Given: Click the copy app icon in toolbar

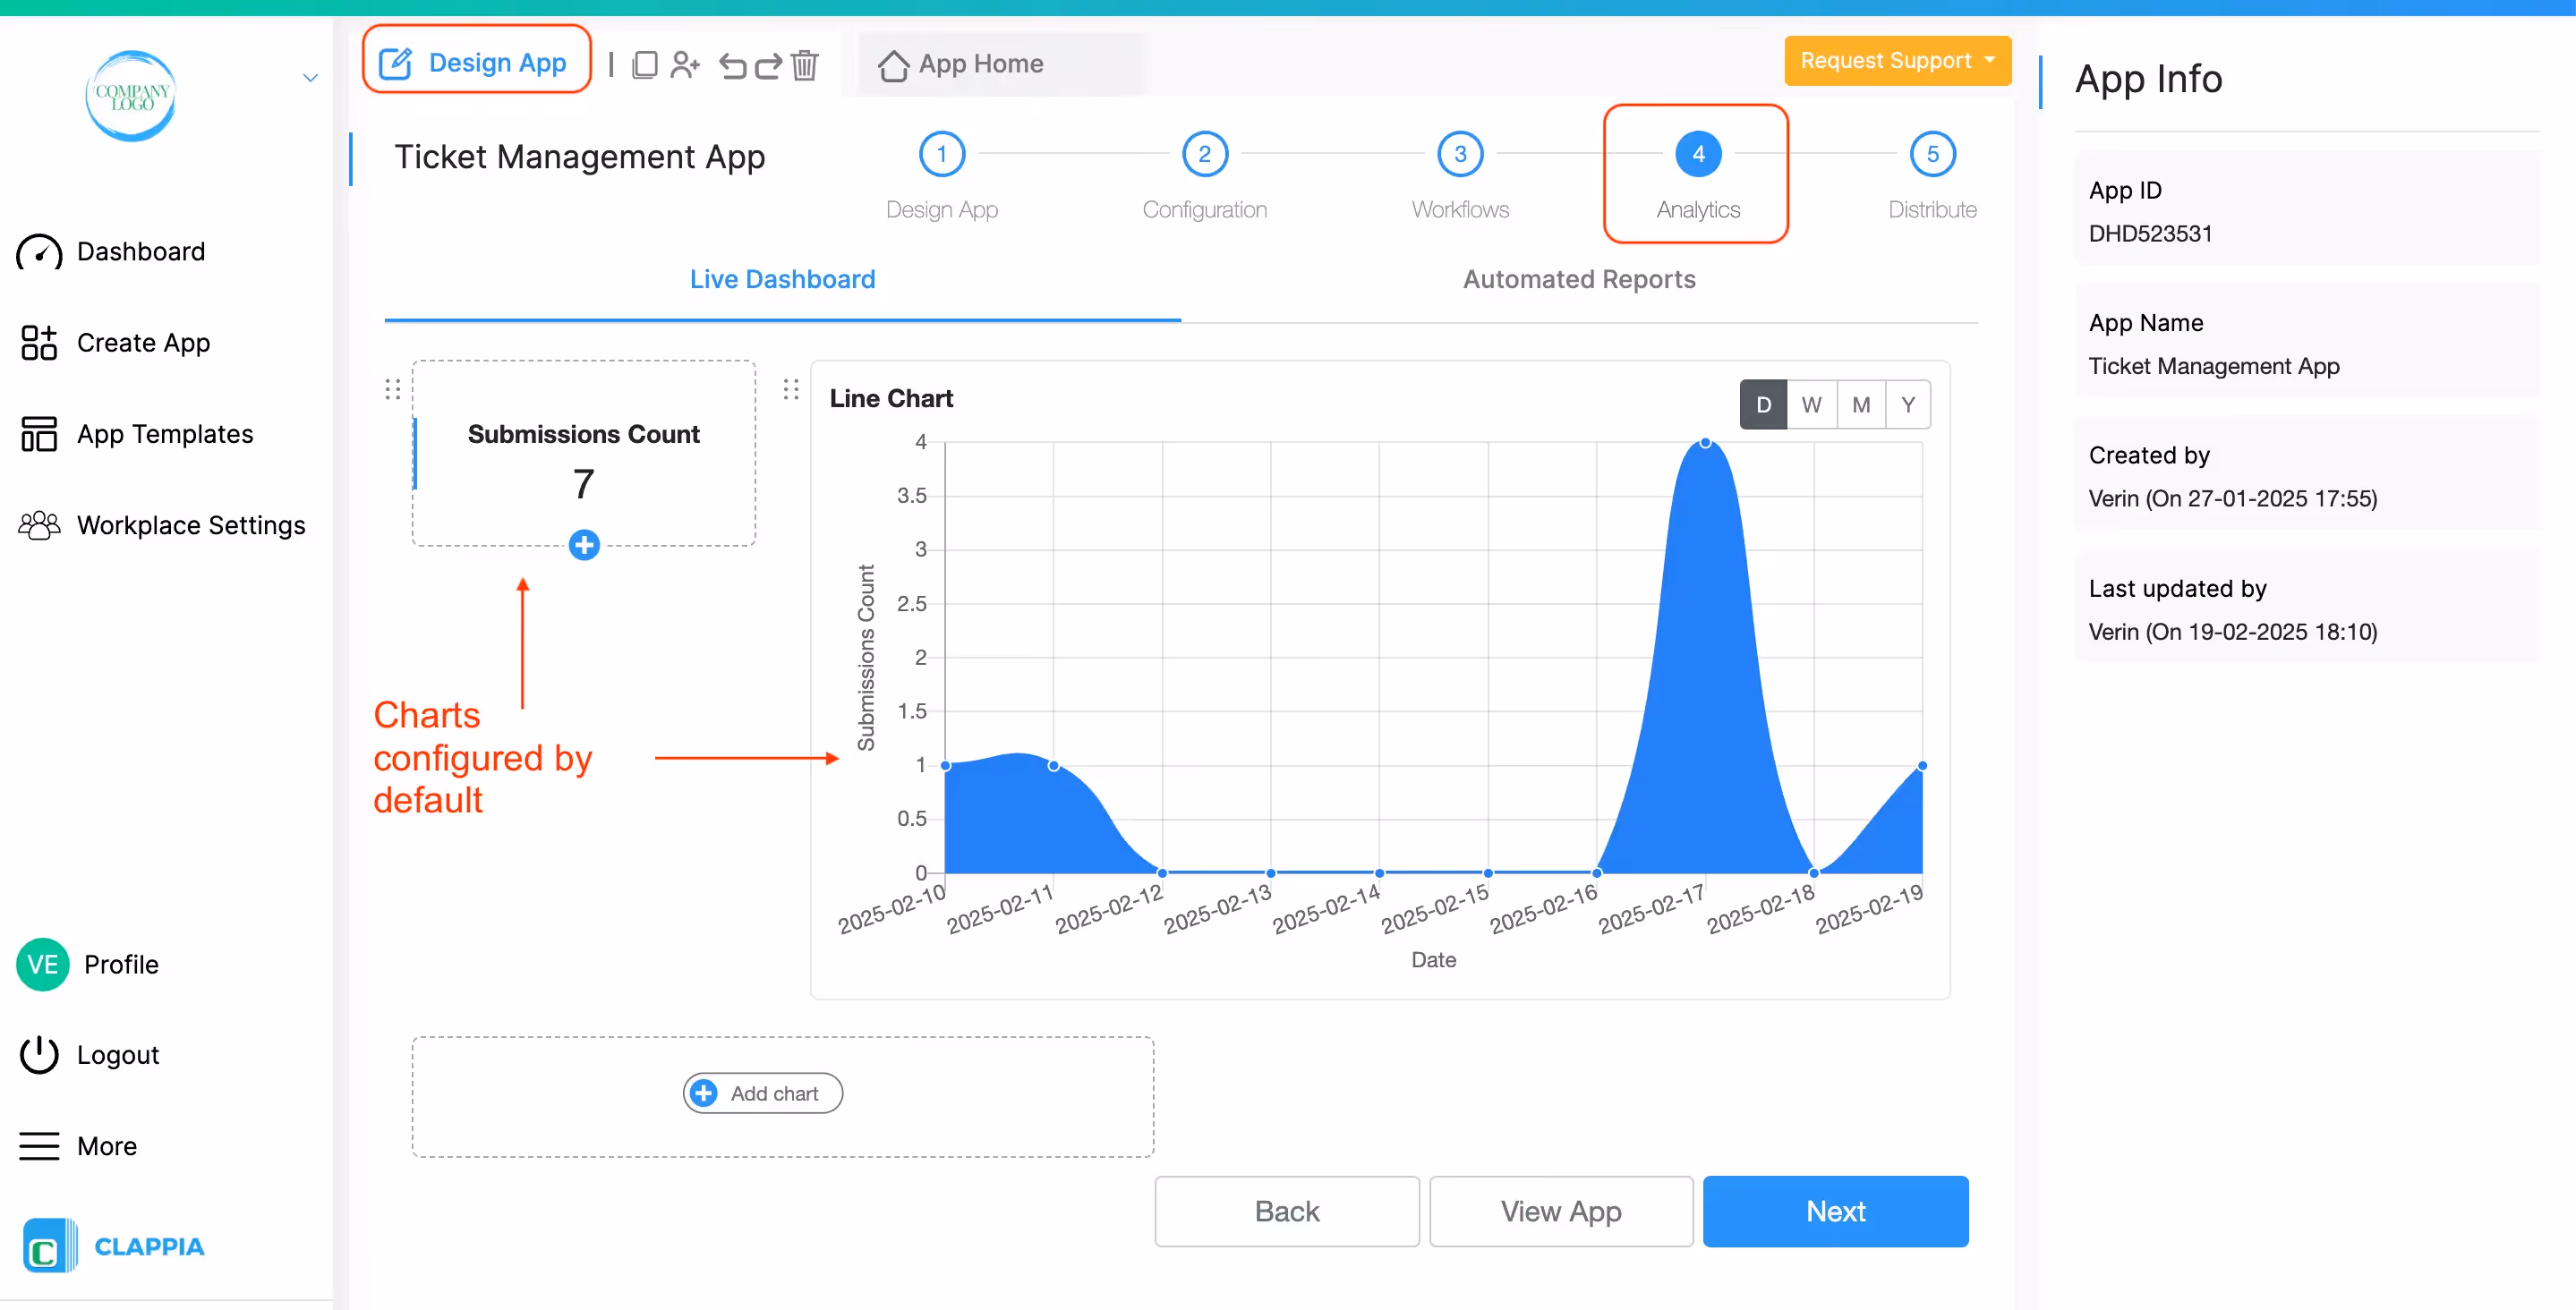Looking at the screenshot, I should coord(645,65).
